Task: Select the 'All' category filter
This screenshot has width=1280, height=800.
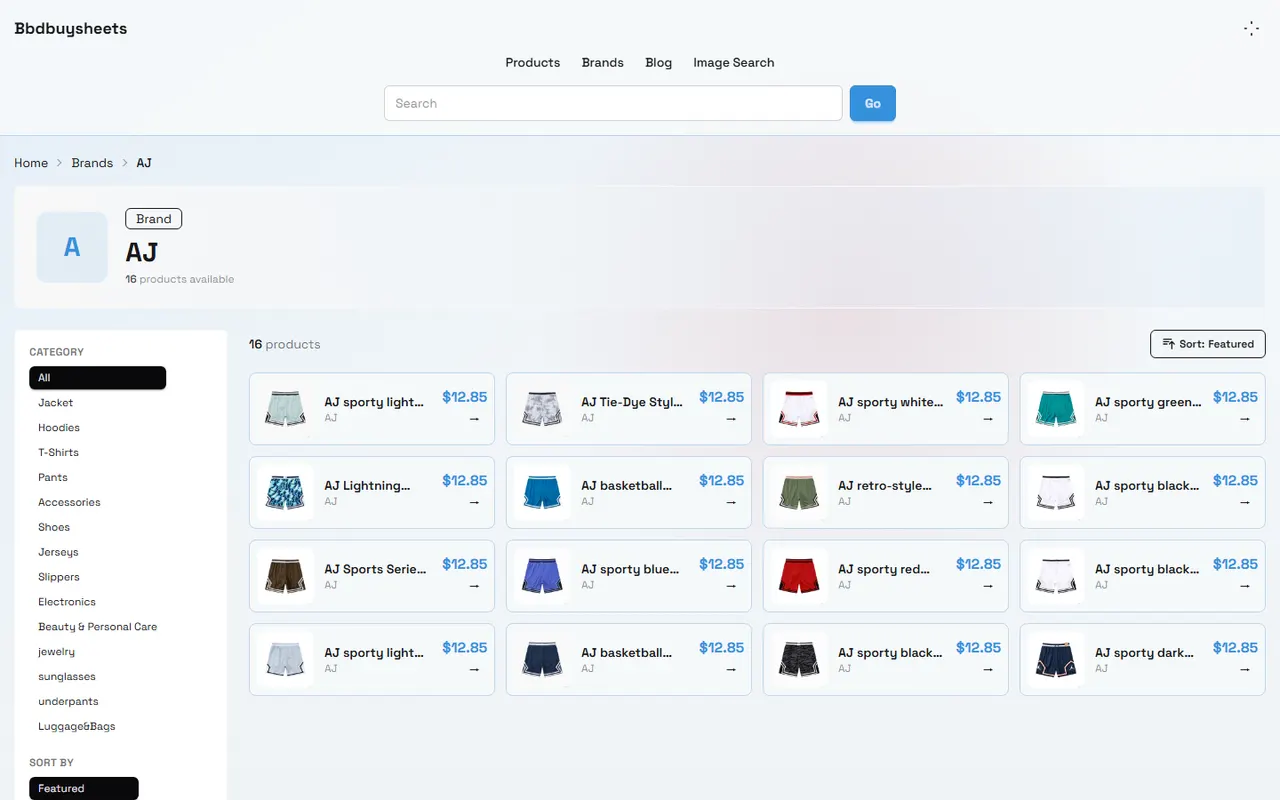Action: tap(97, 378)
